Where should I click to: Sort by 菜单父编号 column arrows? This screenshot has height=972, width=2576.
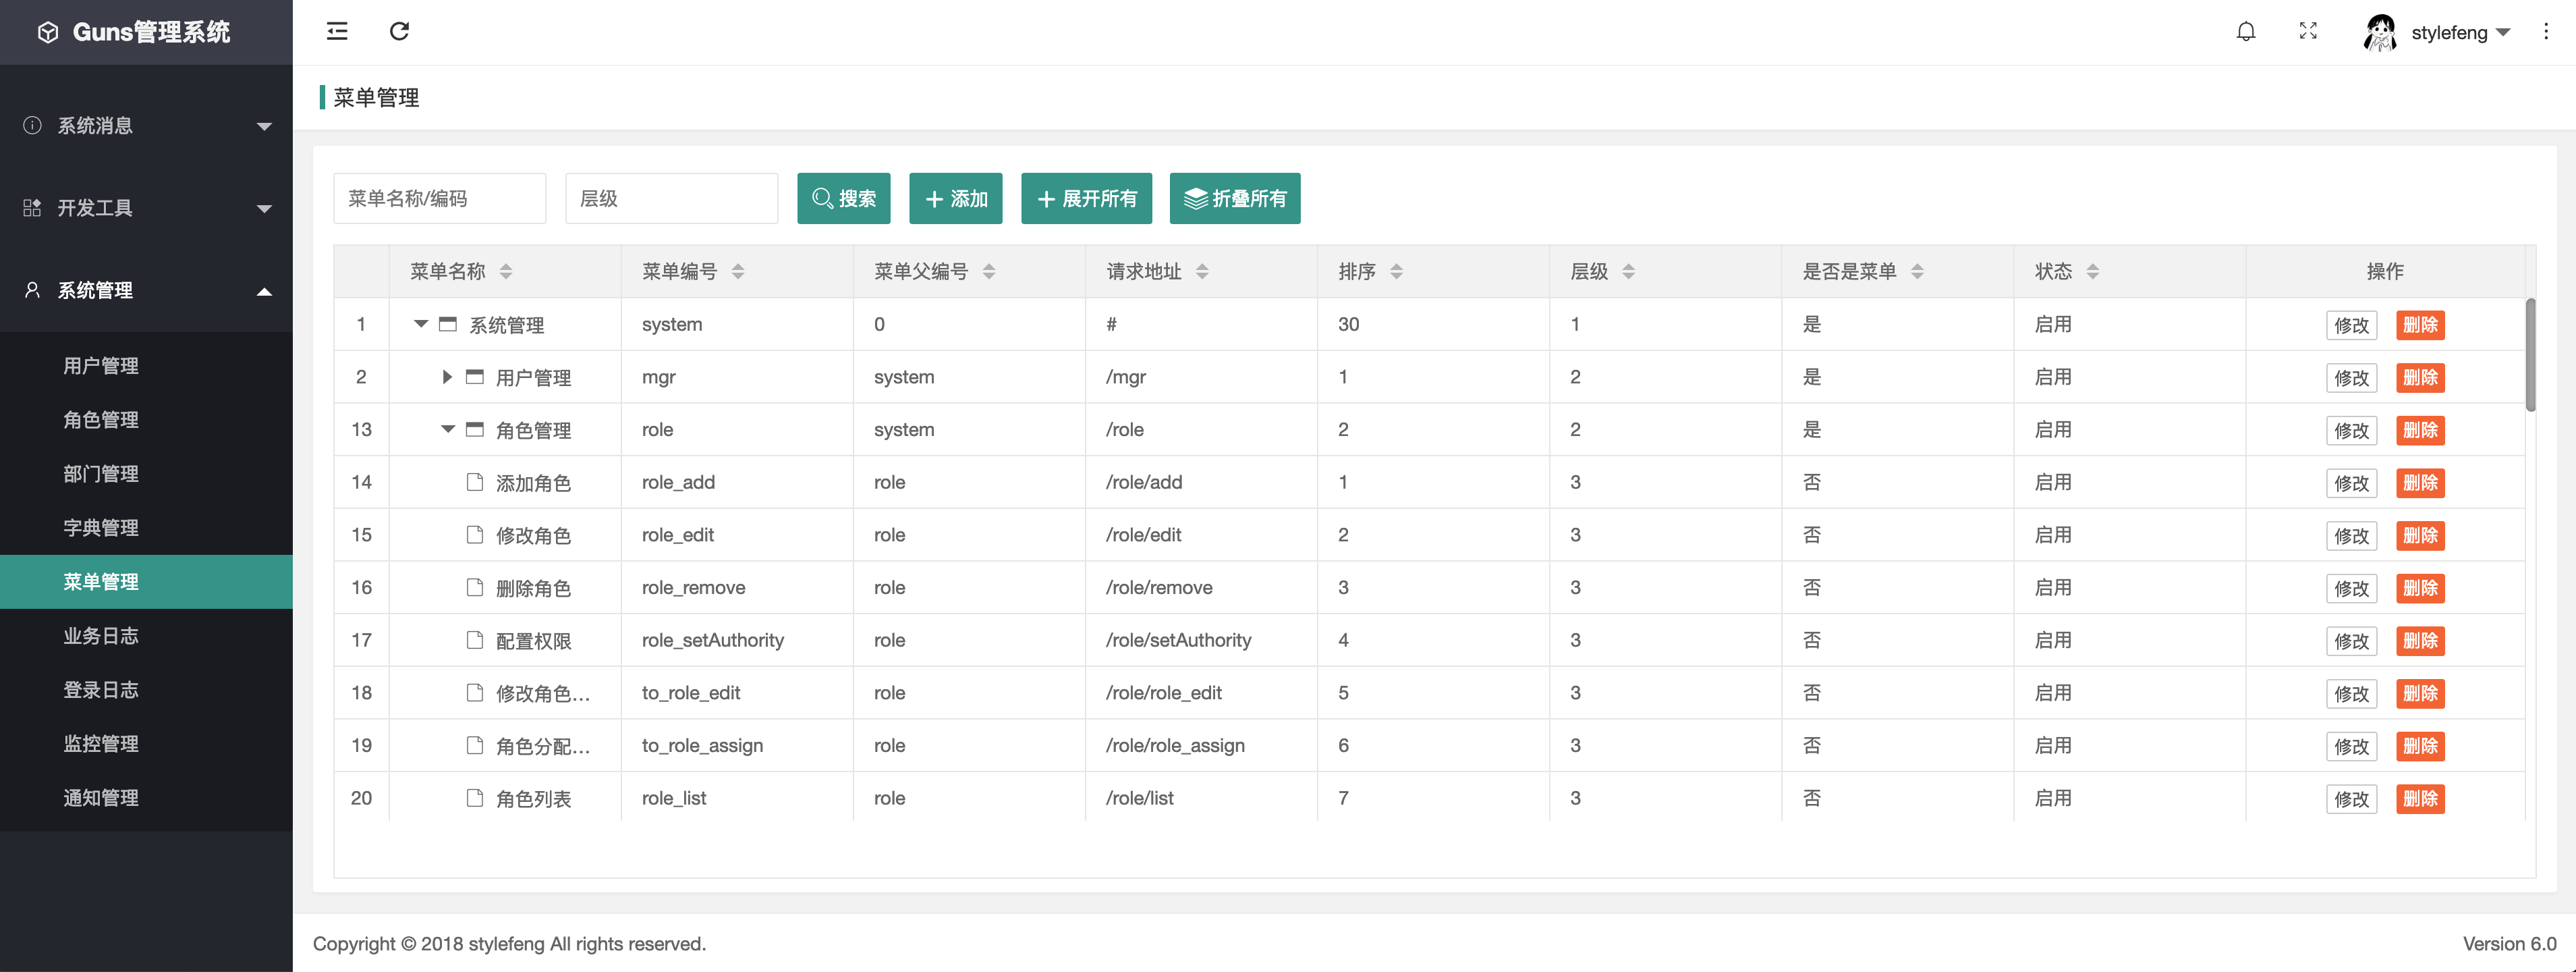(x=989, y=271)
